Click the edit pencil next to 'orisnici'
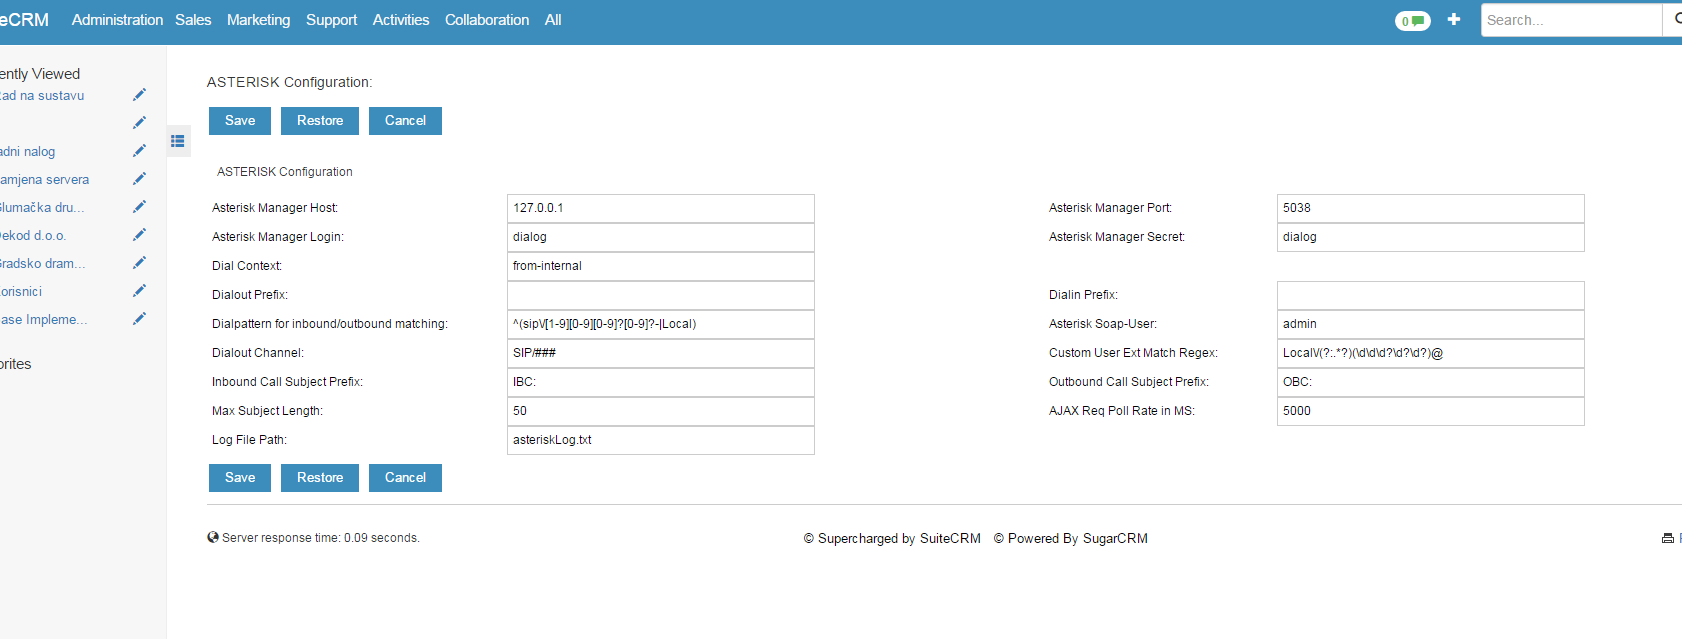The width and height of the screenshot is (1682, 639). (x=139, y=291)
